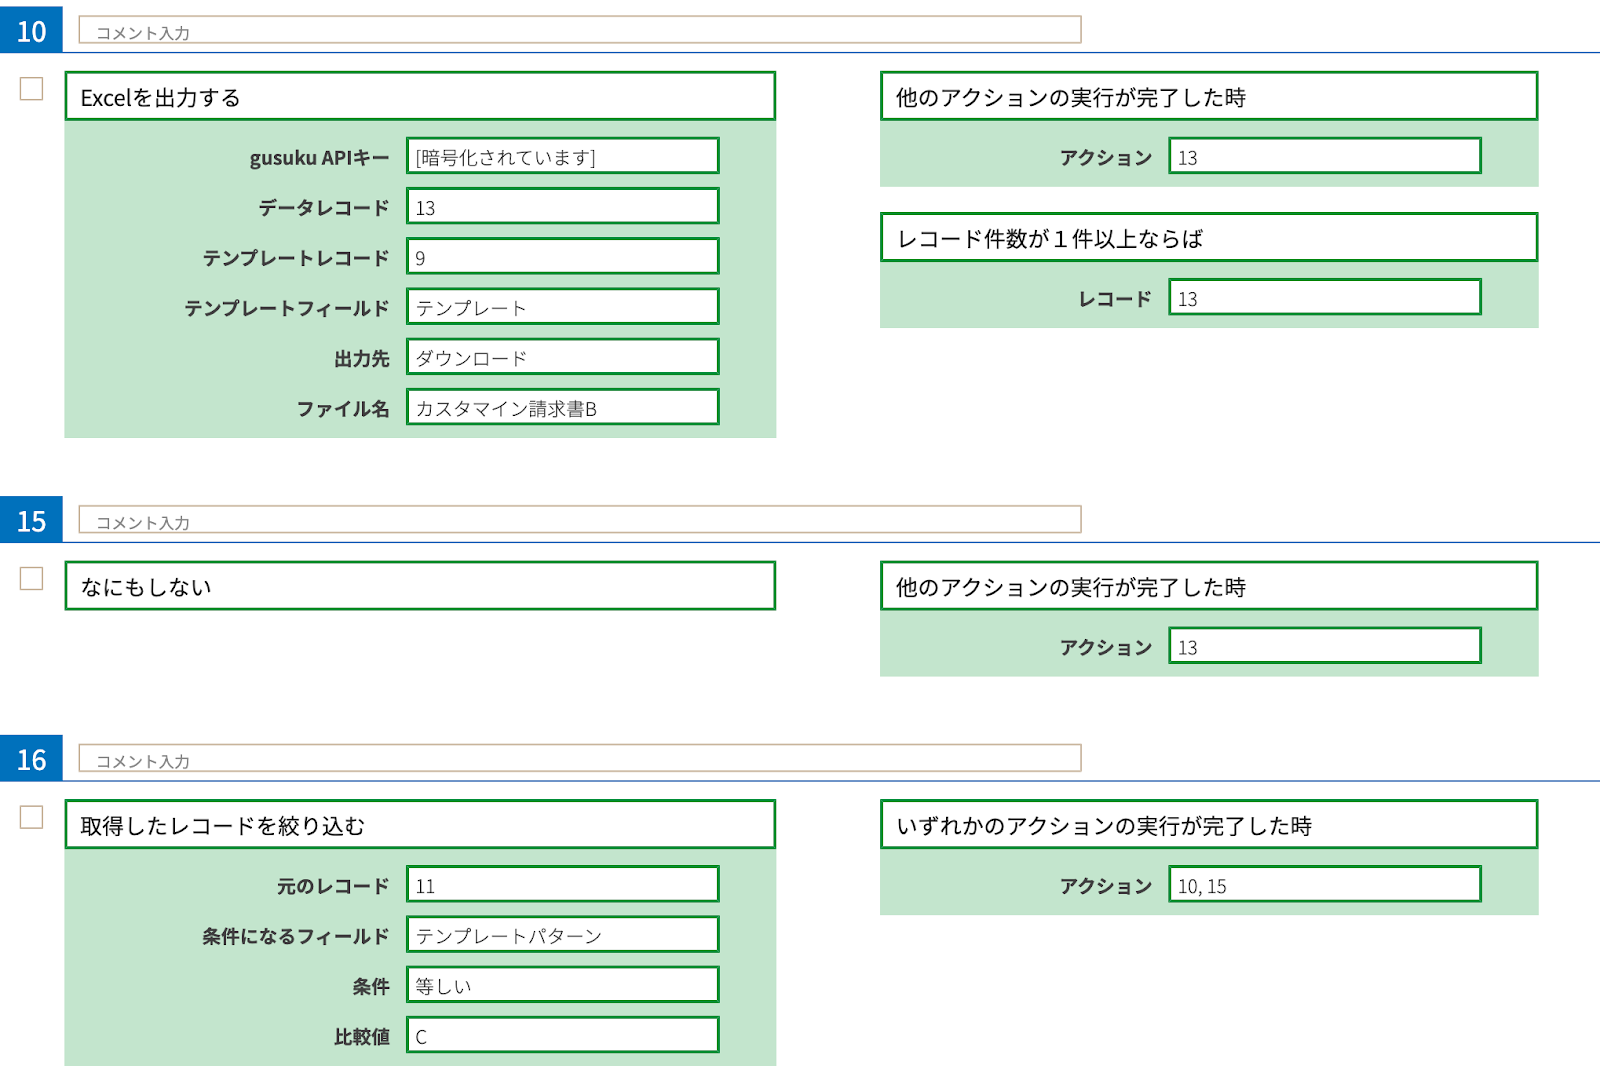
Task: Click the gusuku APIキー field
Action: click(563, 156)
